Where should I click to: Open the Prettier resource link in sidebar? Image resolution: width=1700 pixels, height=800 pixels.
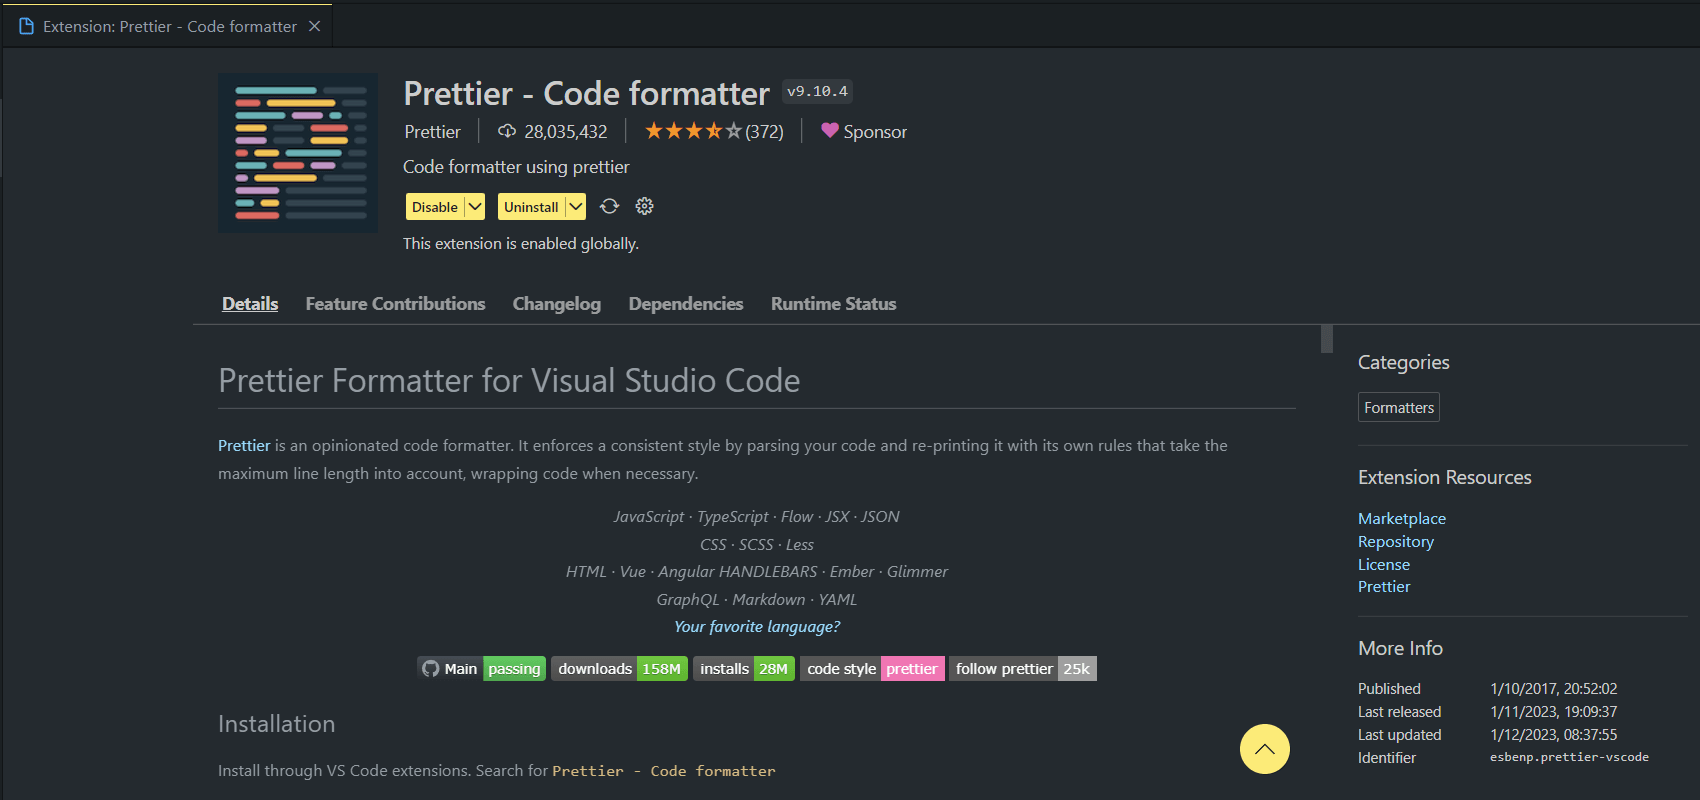pyautogui.click(x=1384, y=587)
